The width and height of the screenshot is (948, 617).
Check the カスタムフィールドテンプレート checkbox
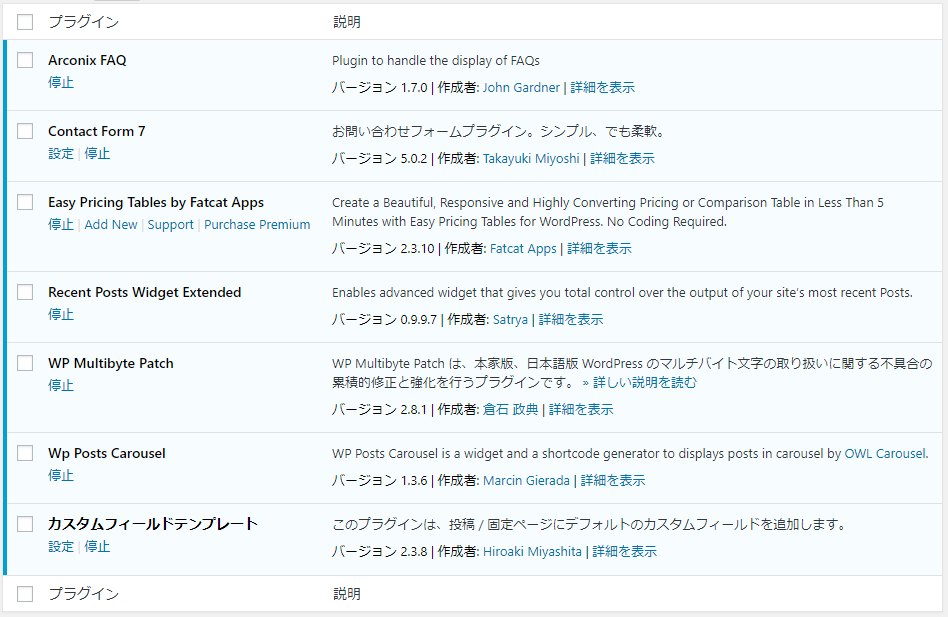25,523
